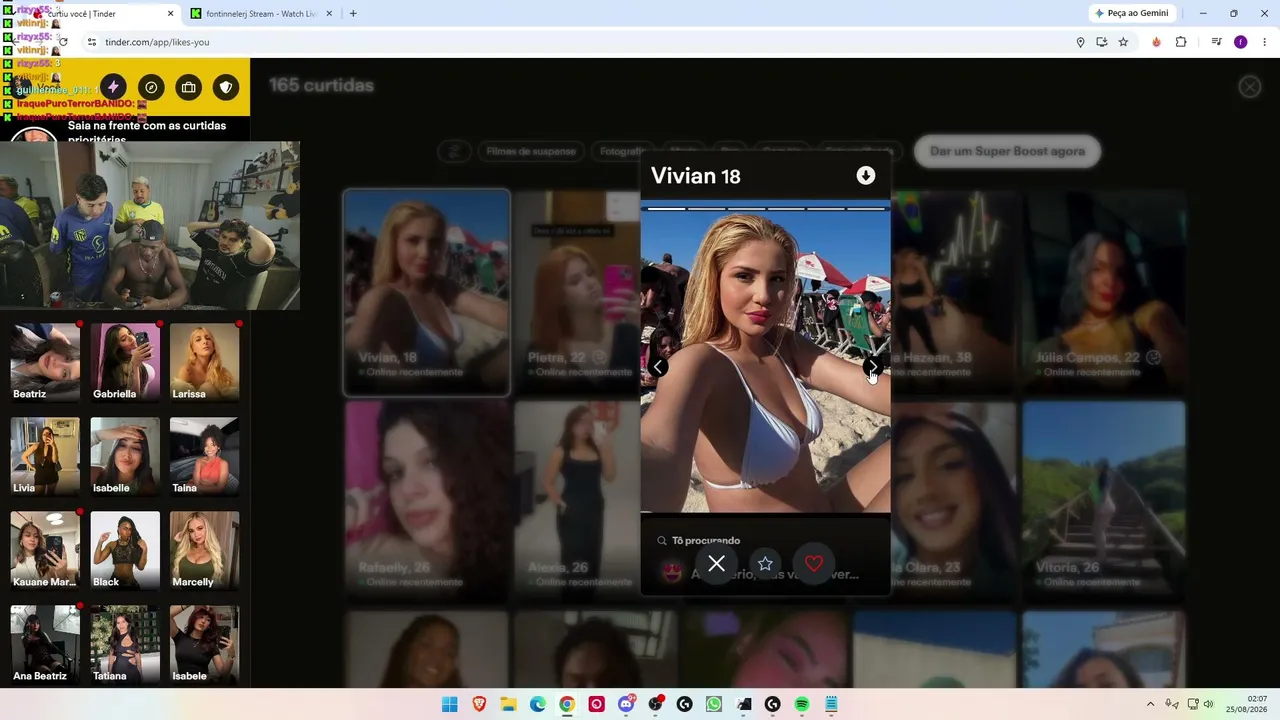
Task: Open the Tinder boost lightning icon
Action: [x=113, y=87]
